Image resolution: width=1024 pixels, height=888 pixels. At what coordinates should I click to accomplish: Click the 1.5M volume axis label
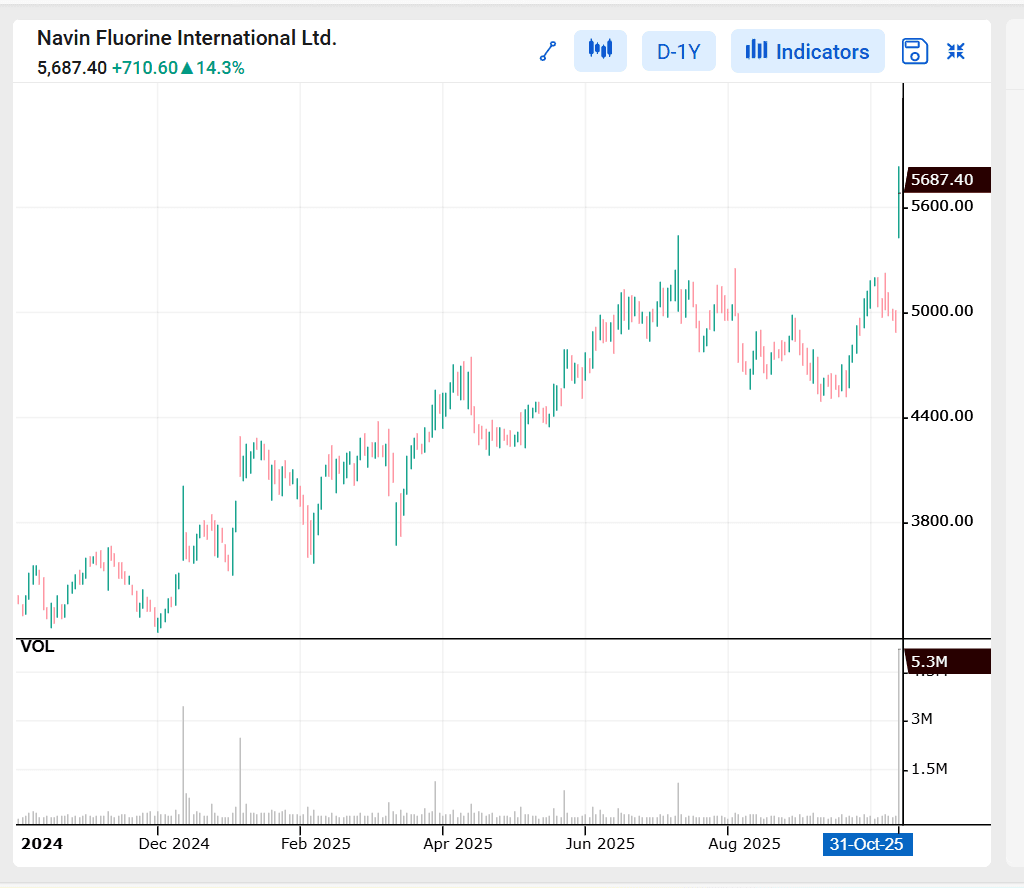click(929, 769)
